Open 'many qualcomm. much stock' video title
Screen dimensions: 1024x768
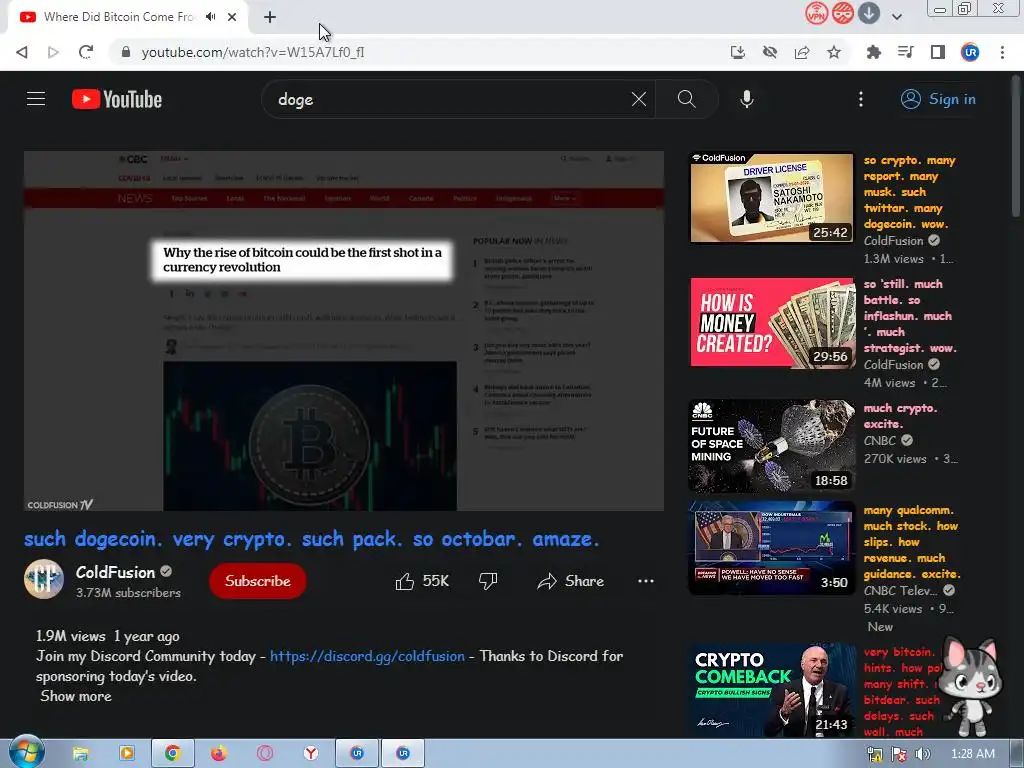pos(912,542)
